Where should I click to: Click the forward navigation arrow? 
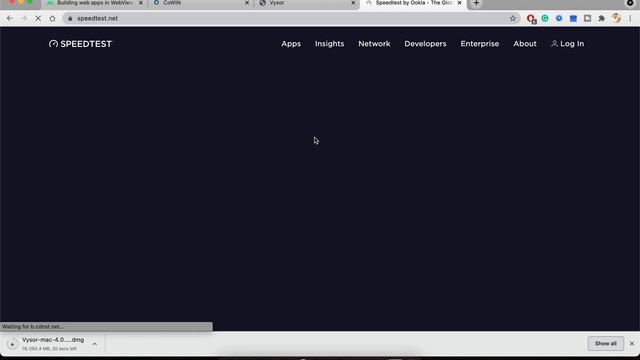click(x=24, y=18)
